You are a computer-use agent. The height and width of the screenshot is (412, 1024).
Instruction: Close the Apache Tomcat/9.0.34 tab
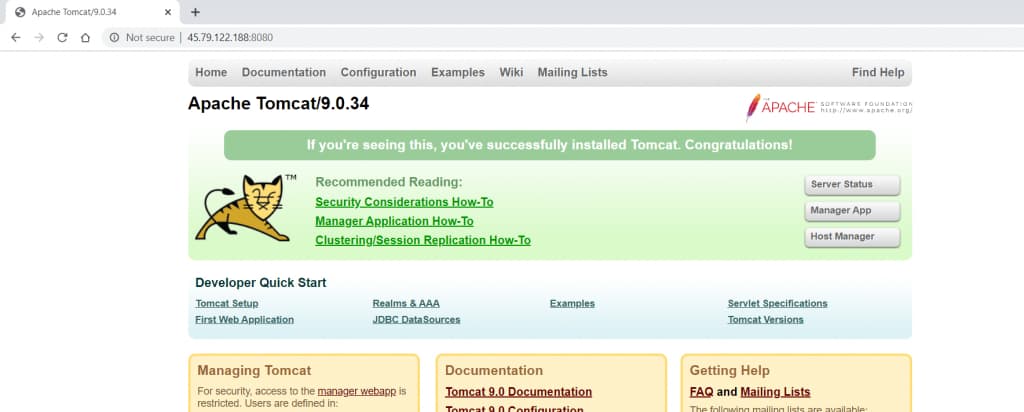(168, 12)
